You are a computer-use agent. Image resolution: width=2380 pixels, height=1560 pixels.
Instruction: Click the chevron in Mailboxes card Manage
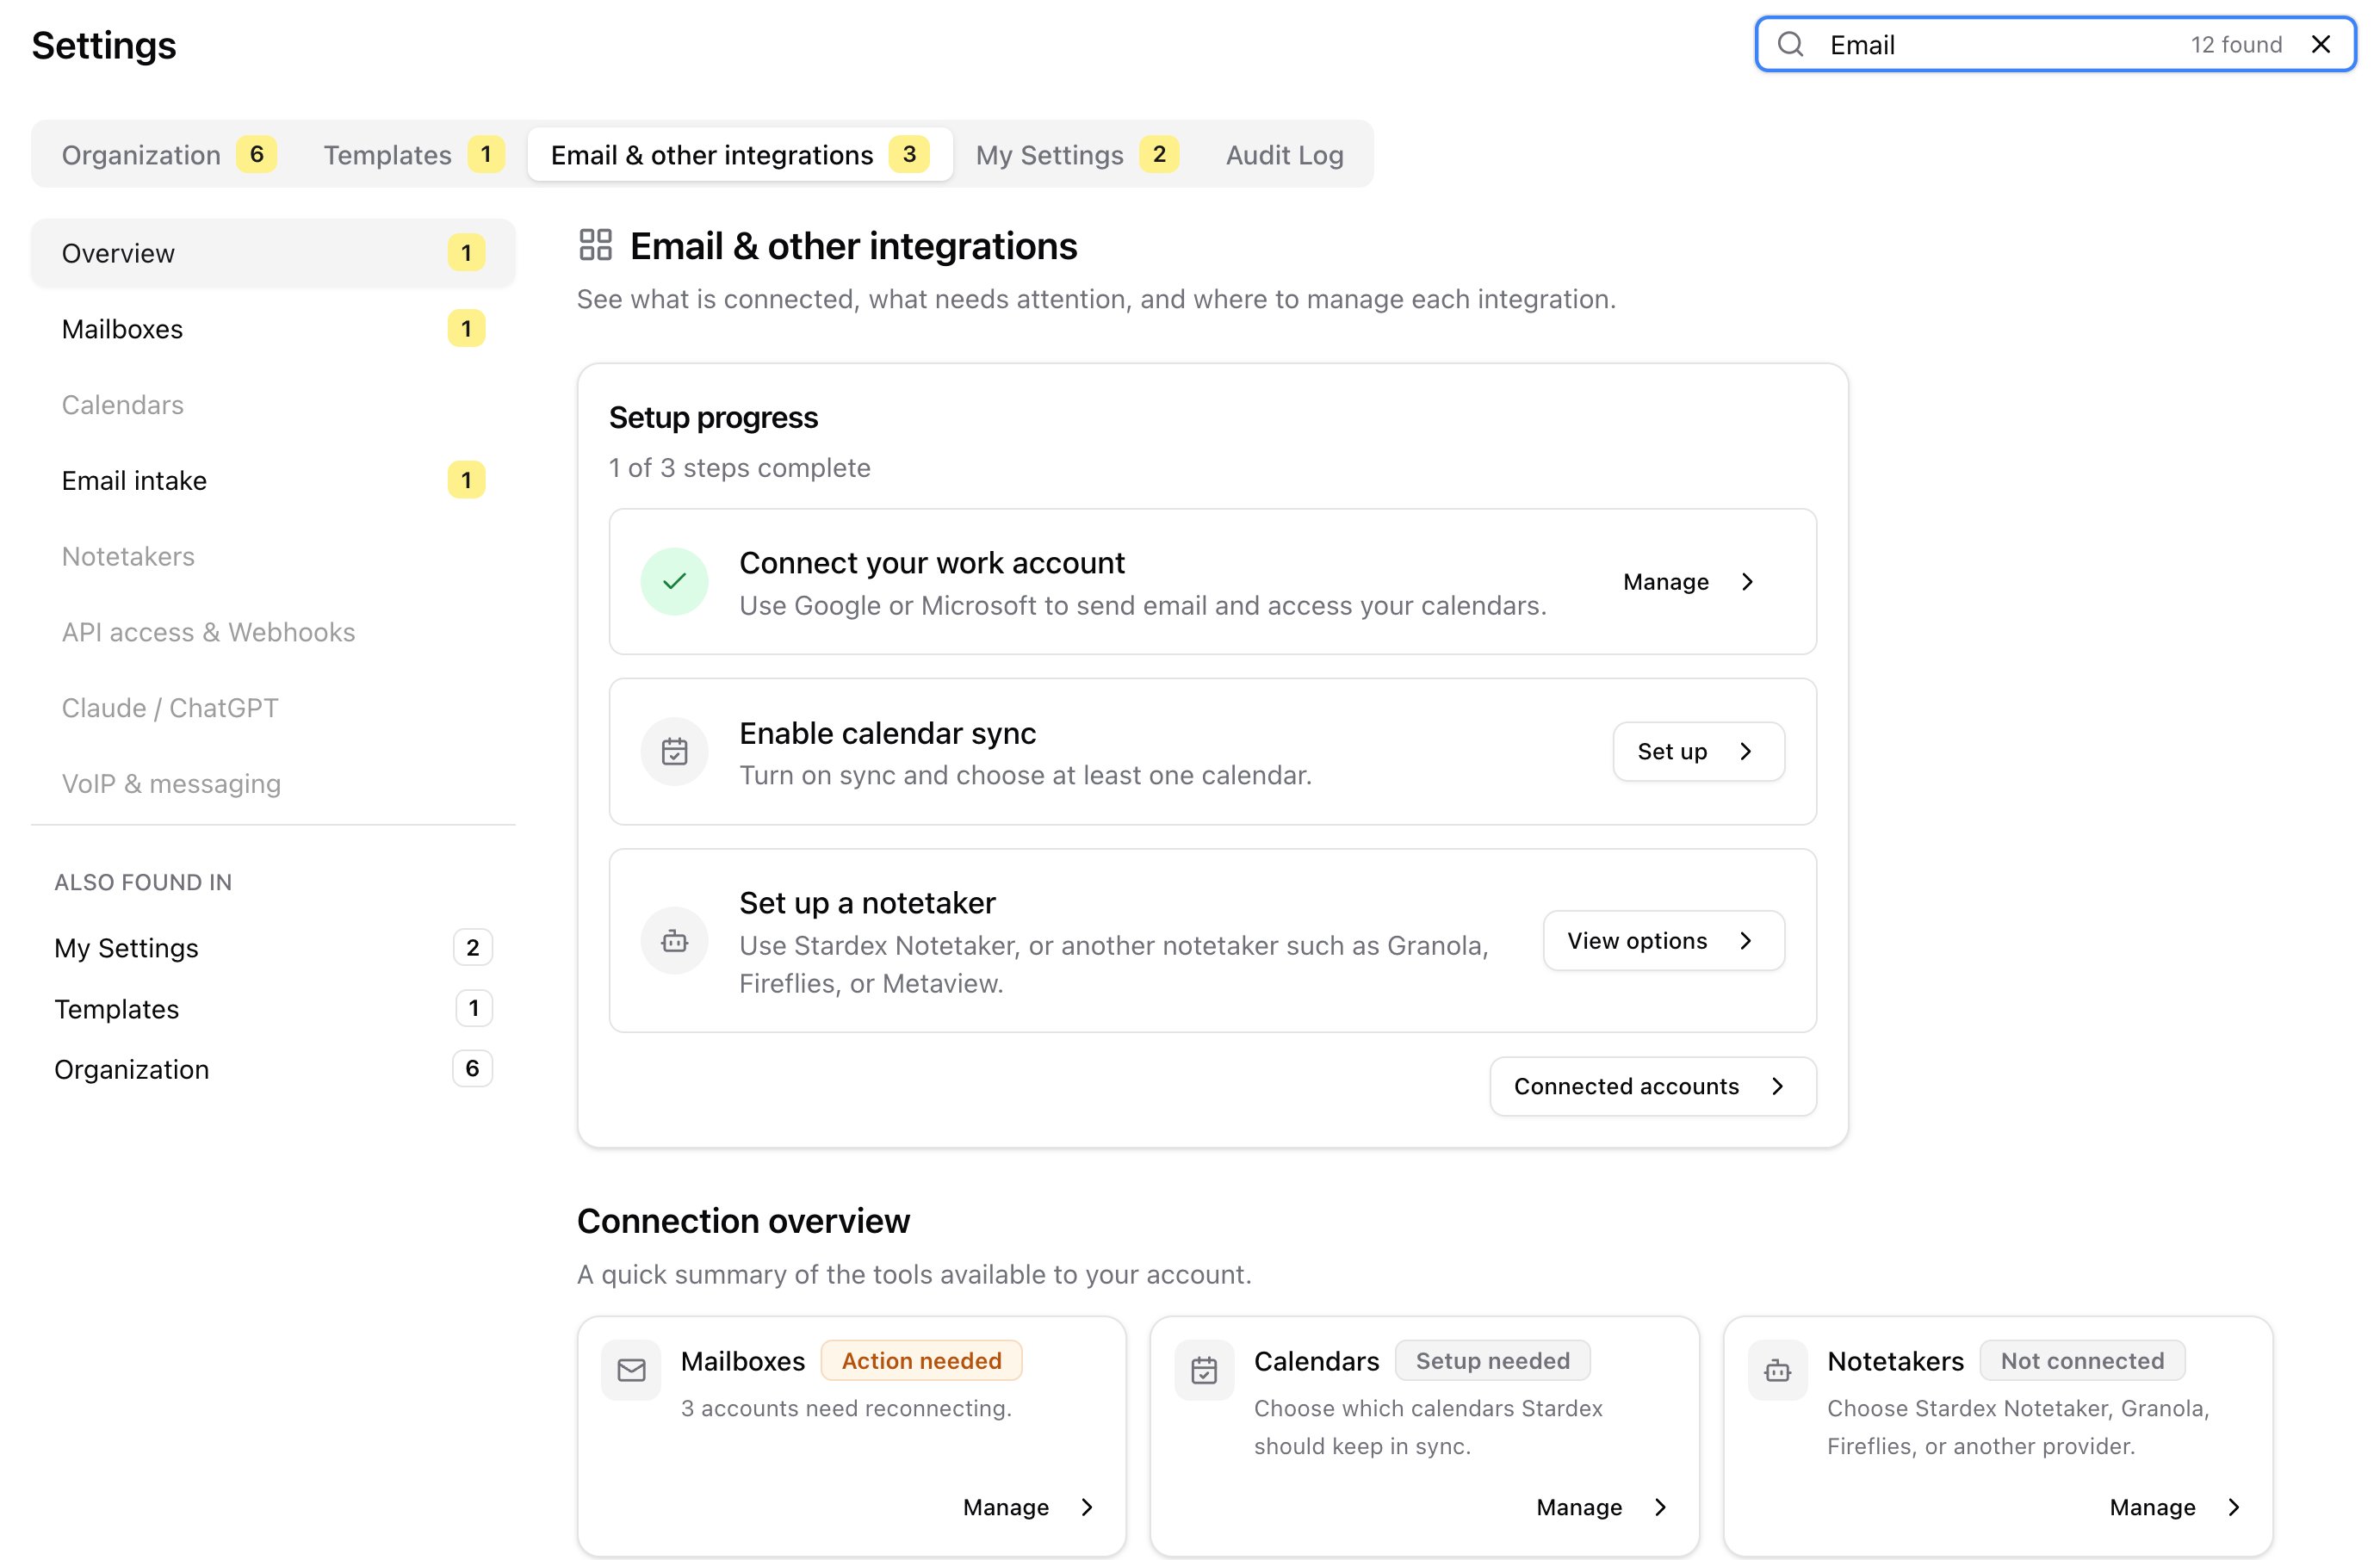click(x=1087, y=1507)
